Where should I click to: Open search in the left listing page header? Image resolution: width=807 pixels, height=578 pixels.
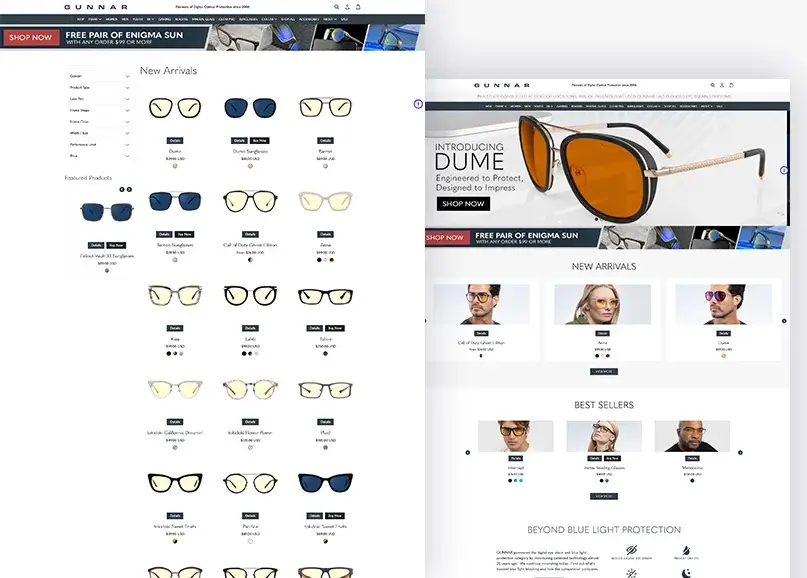point(337,7)
